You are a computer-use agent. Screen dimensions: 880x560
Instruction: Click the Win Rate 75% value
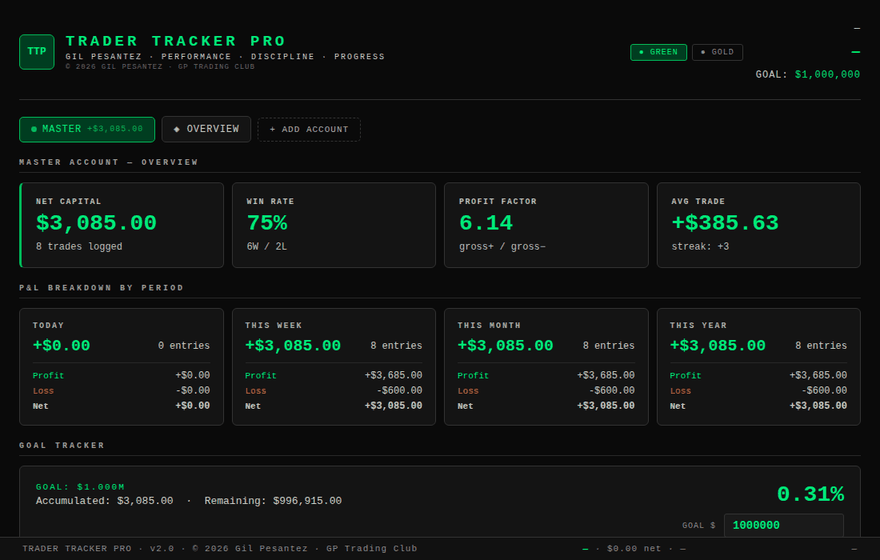click(267, 223)
